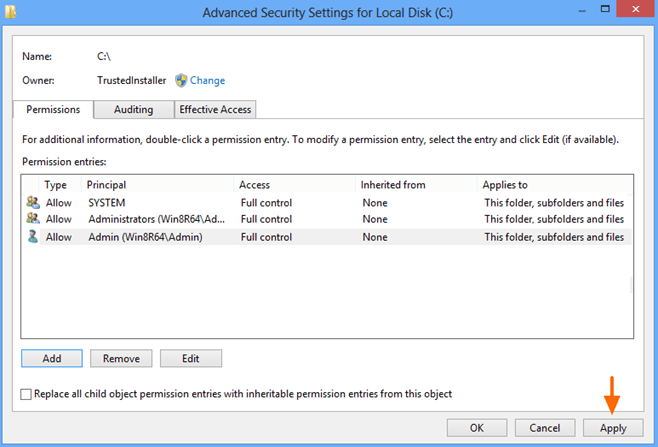
Task: Enable Replace all child object permission entries
Action: (x=26, y=394)
